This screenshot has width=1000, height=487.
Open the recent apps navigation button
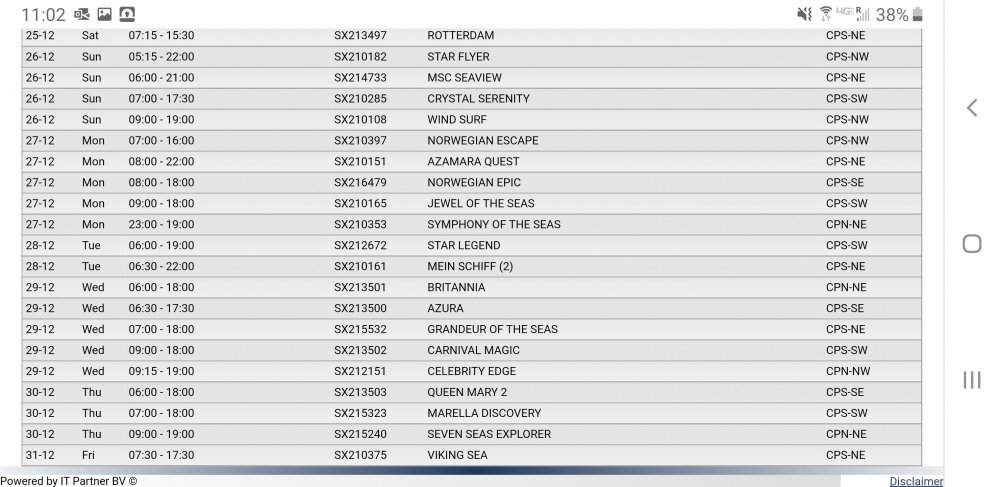click(x=971, y=380)
